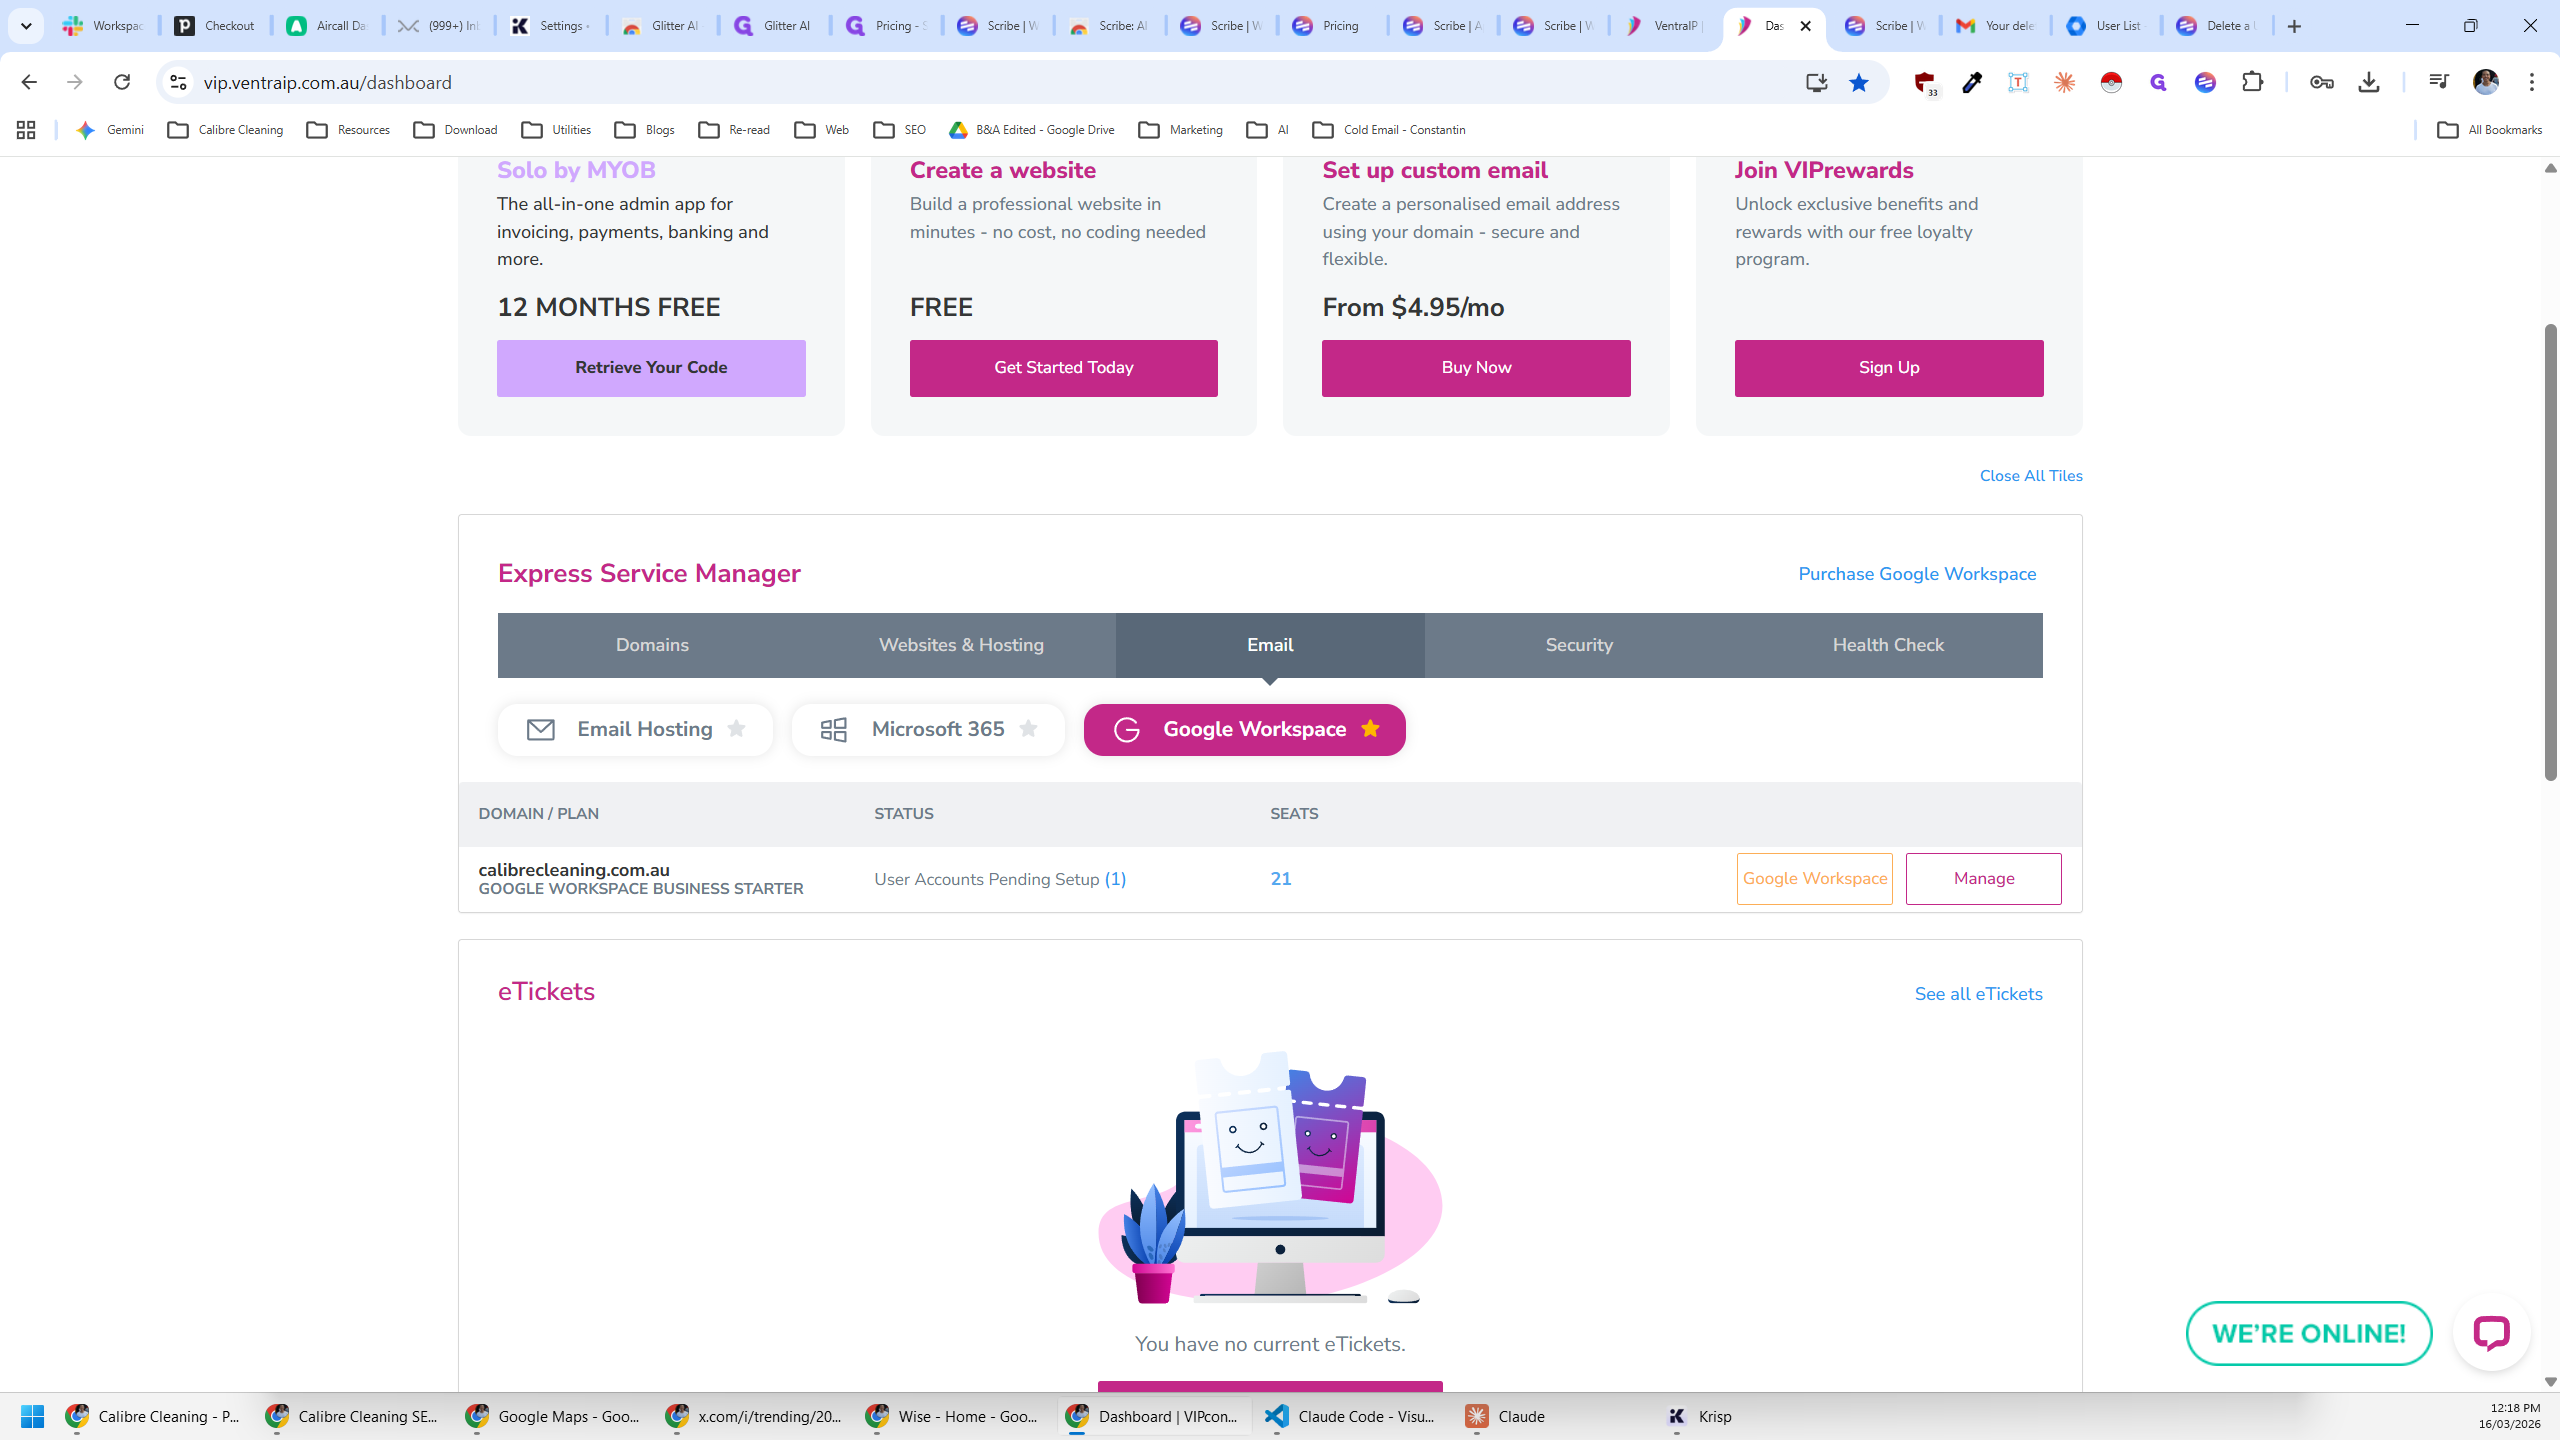Screen dimensions: 2560x1440
Task: Click the Manage button for calibrecleaning.com.au
Action: (1984, 879)
